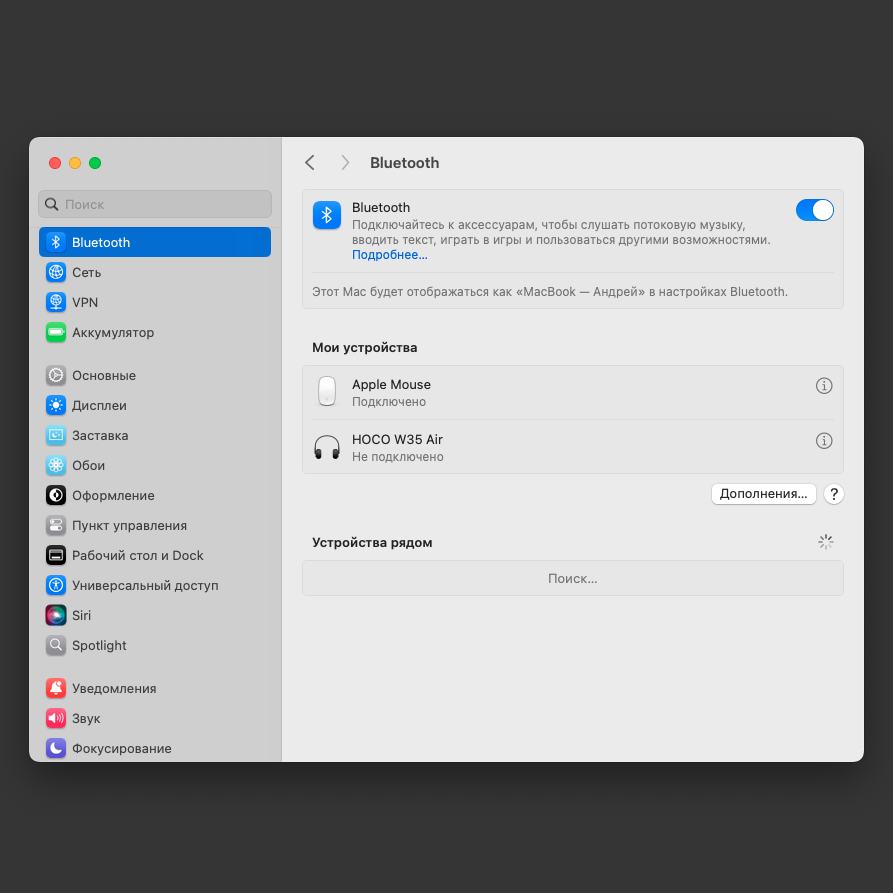The width and height of the screenshot is (893, 893).
Task: Open Пункт управления settings
Action: [155, 525]
